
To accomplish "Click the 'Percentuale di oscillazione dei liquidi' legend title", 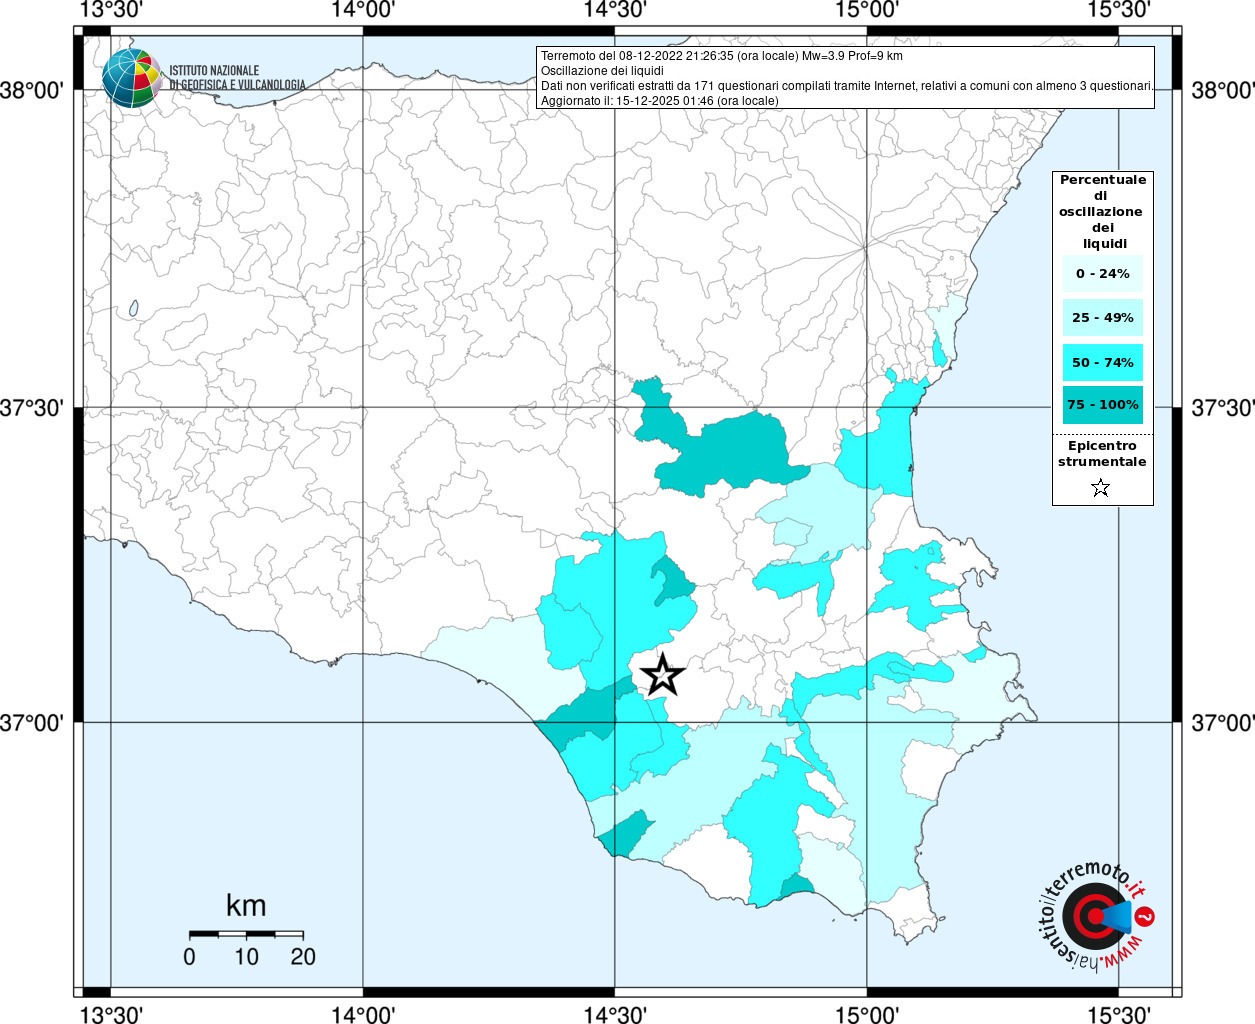I will tap(1102, 211).
